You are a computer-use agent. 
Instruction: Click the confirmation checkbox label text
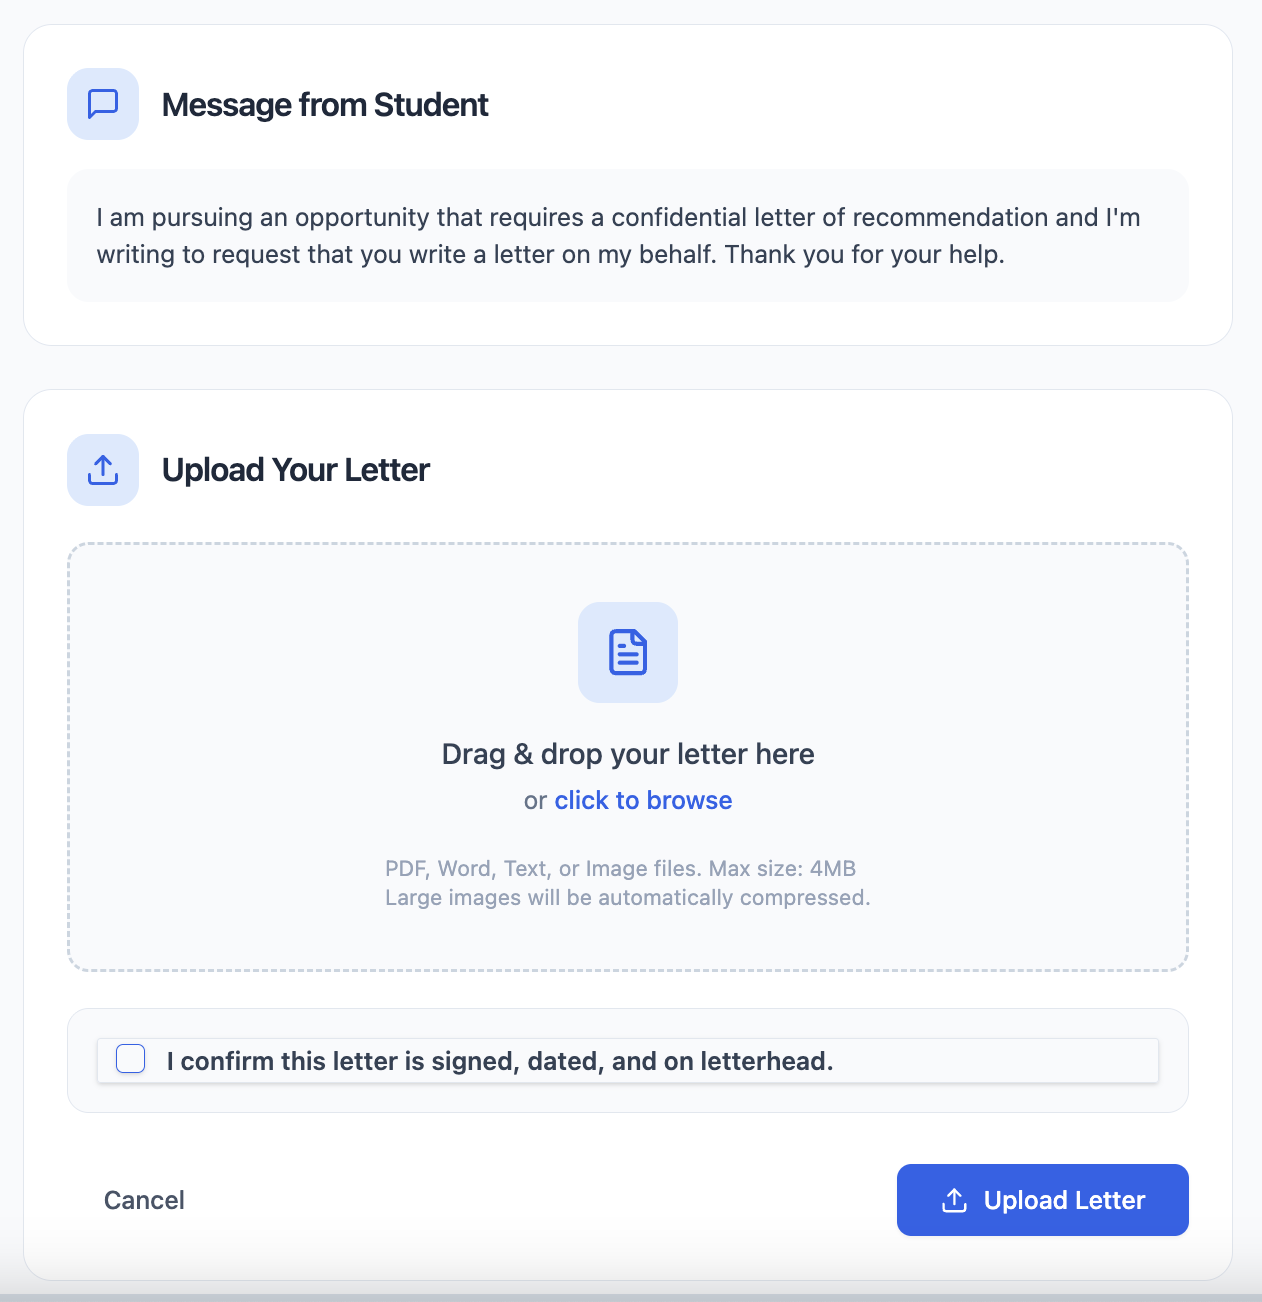tap(499, 1061)
